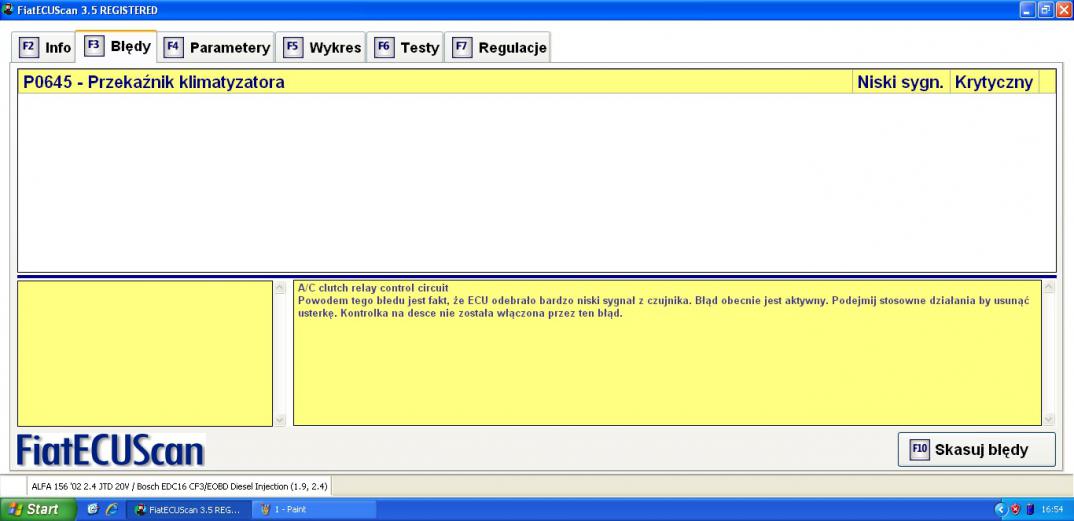
Task: Expand hidden system tray icons
Action: click(1000, 509)
